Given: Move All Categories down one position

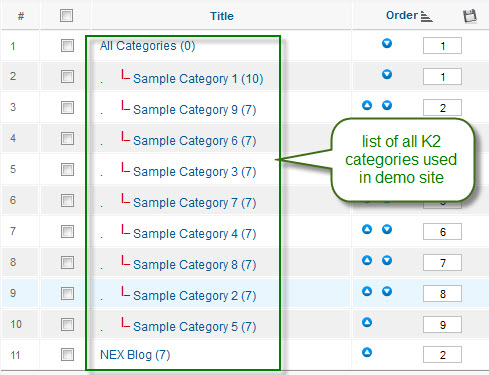Looking at the screenshot, I should (x=387, y=43).
